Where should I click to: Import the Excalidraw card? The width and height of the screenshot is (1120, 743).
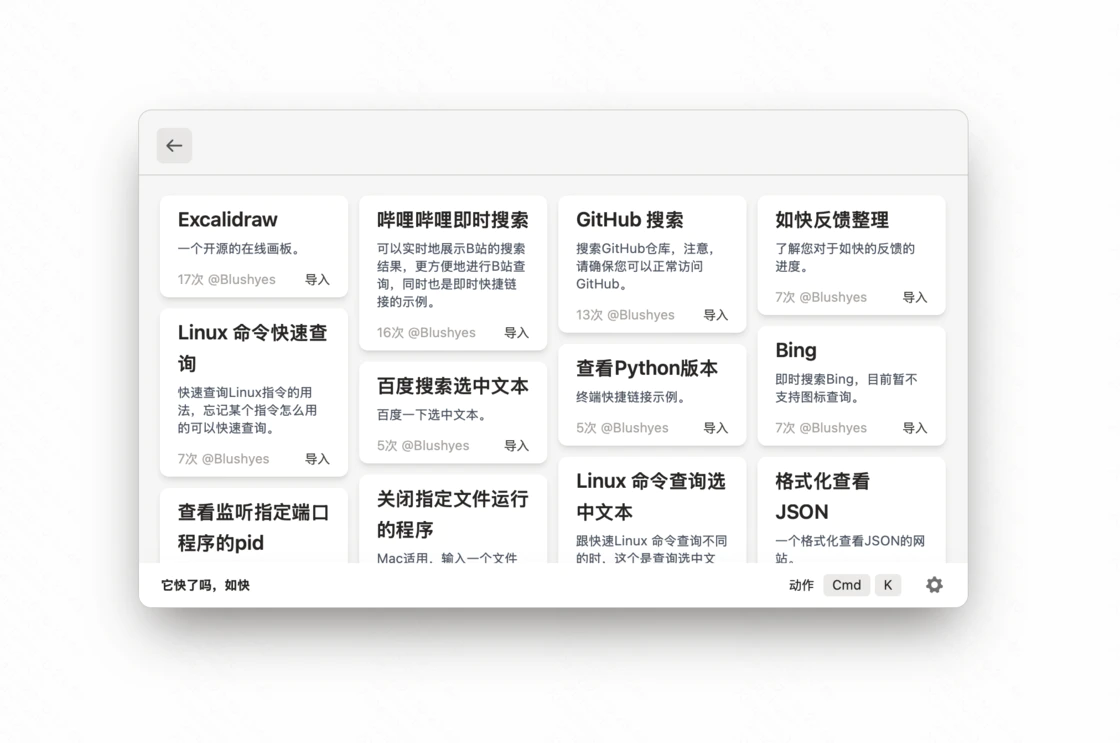point(317,279)
